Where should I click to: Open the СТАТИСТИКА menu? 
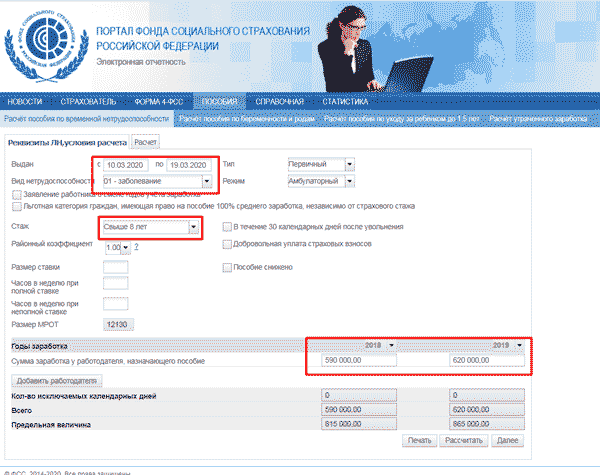click(345, 102)
